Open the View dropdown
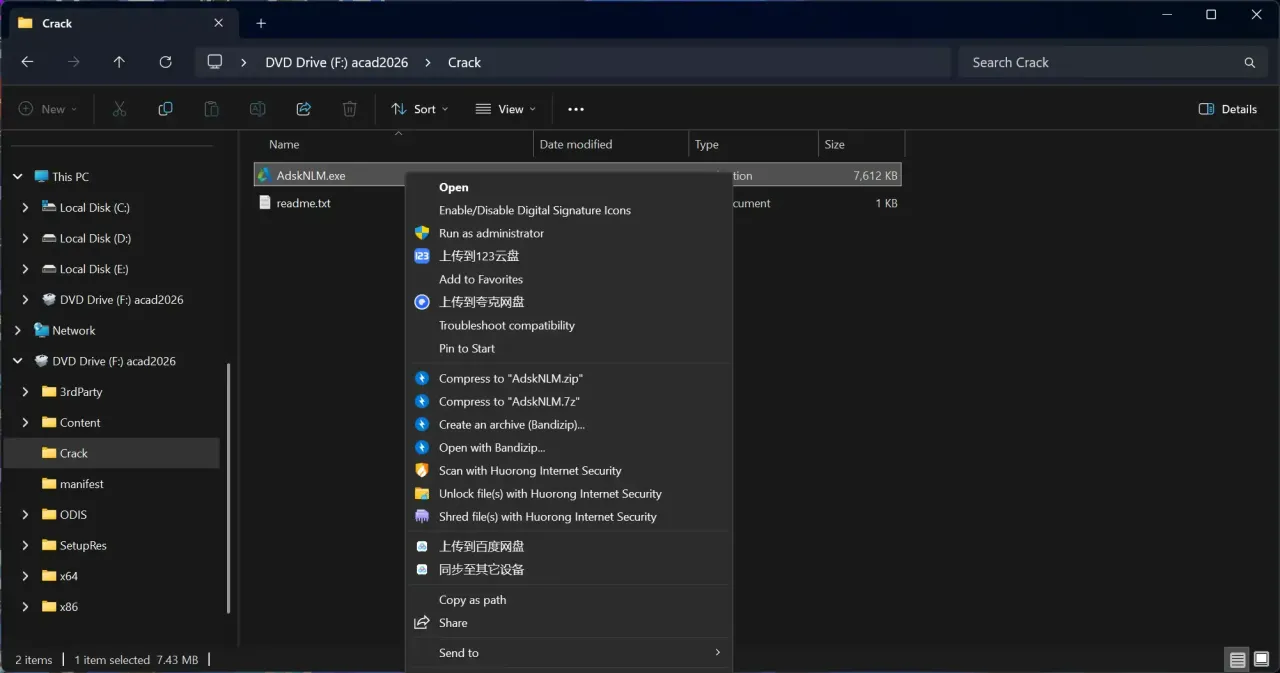 tap(506, 109)
